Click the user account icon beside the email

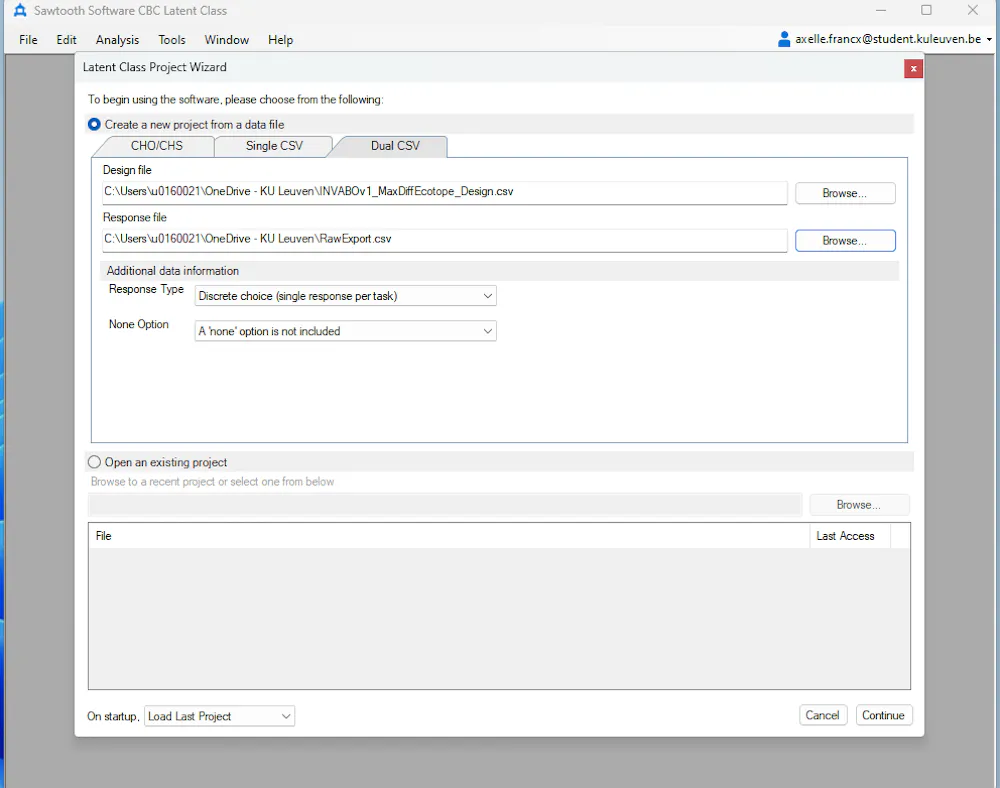(x=784, y=39)
